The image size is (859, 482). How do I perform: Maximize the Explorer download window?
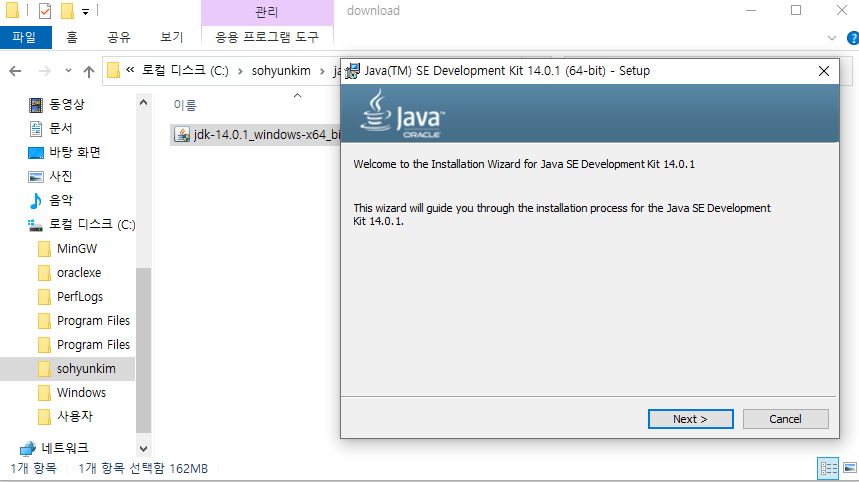(796, 10)
